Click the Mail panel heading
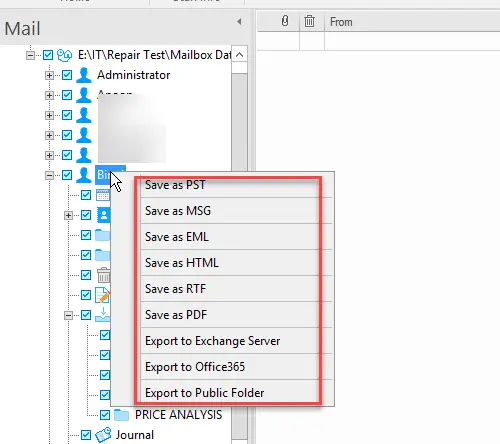The height and width of the screenshot is (444, 500). click(x=22, y=28)
